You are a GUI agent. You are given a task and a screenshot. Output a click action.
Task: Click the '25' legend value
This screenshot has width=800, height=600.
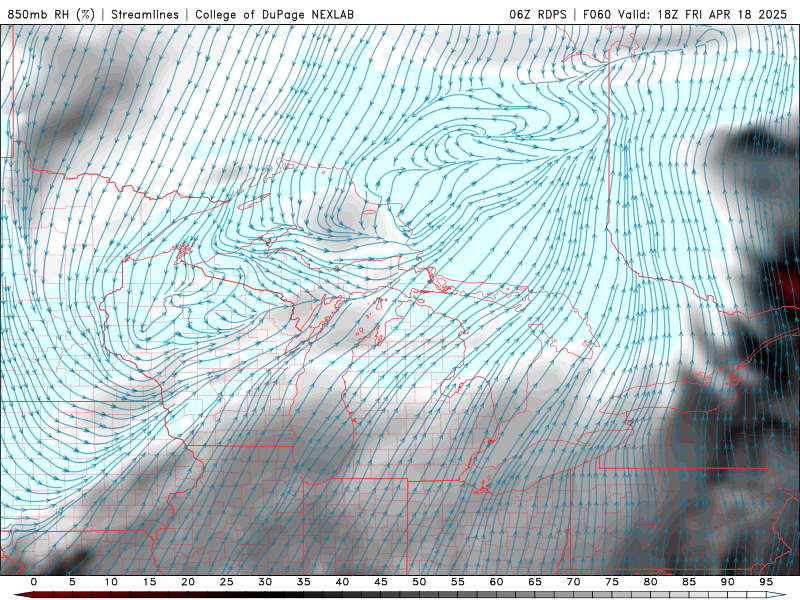point(227,582)
